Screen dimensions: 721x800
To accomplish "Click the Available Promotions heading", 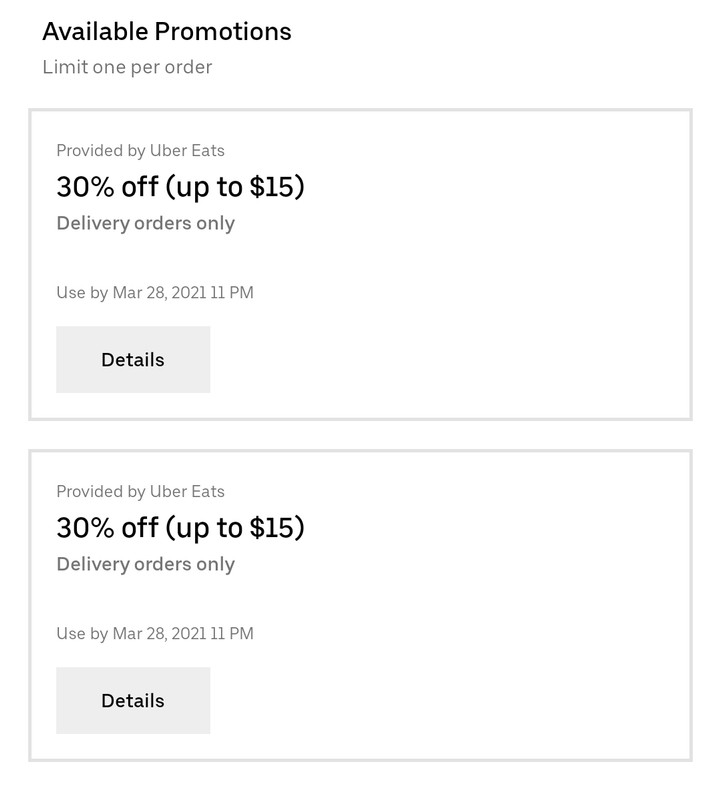I will (167, 32).
